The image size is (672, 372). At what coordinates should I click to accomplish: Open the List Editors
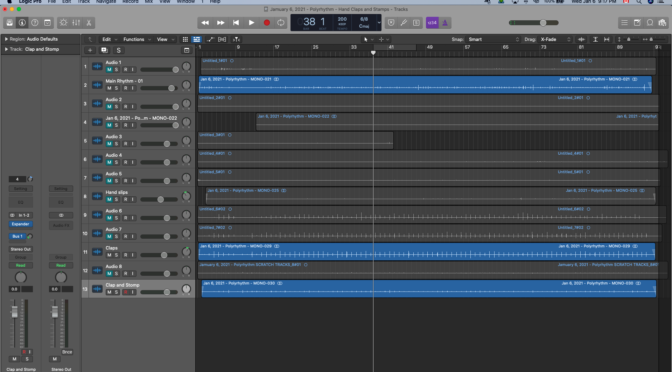624,23
